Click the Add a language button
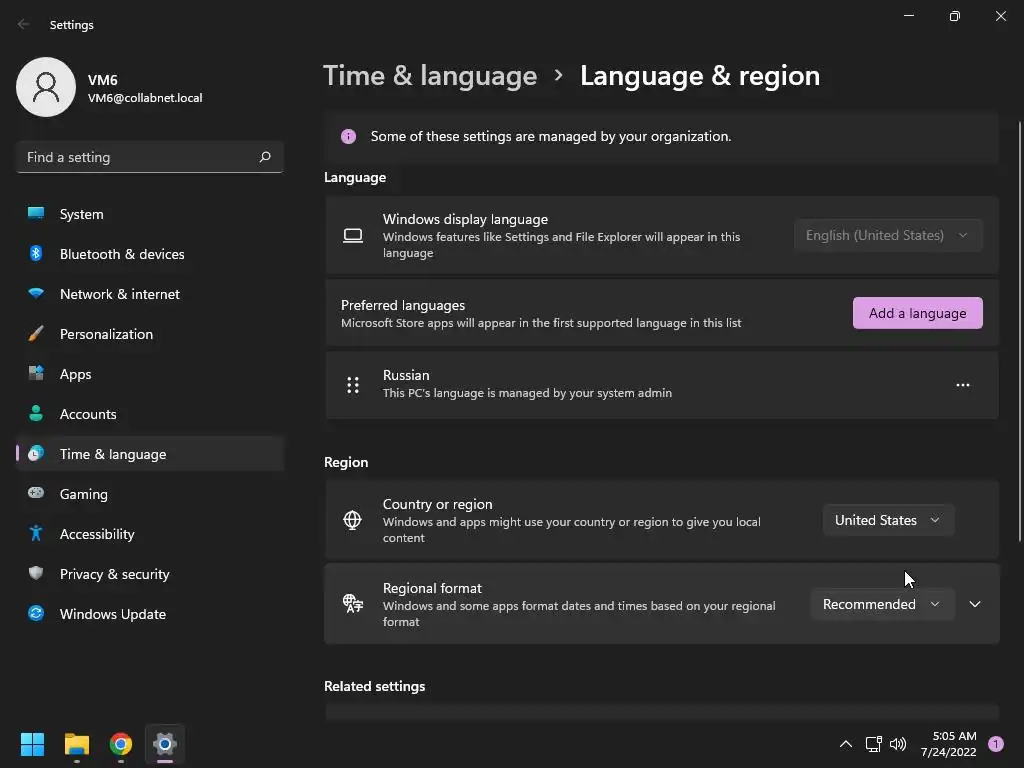The width and height of the screenshot is (1024, 768). pyautogui.click(x=918, y=313)
